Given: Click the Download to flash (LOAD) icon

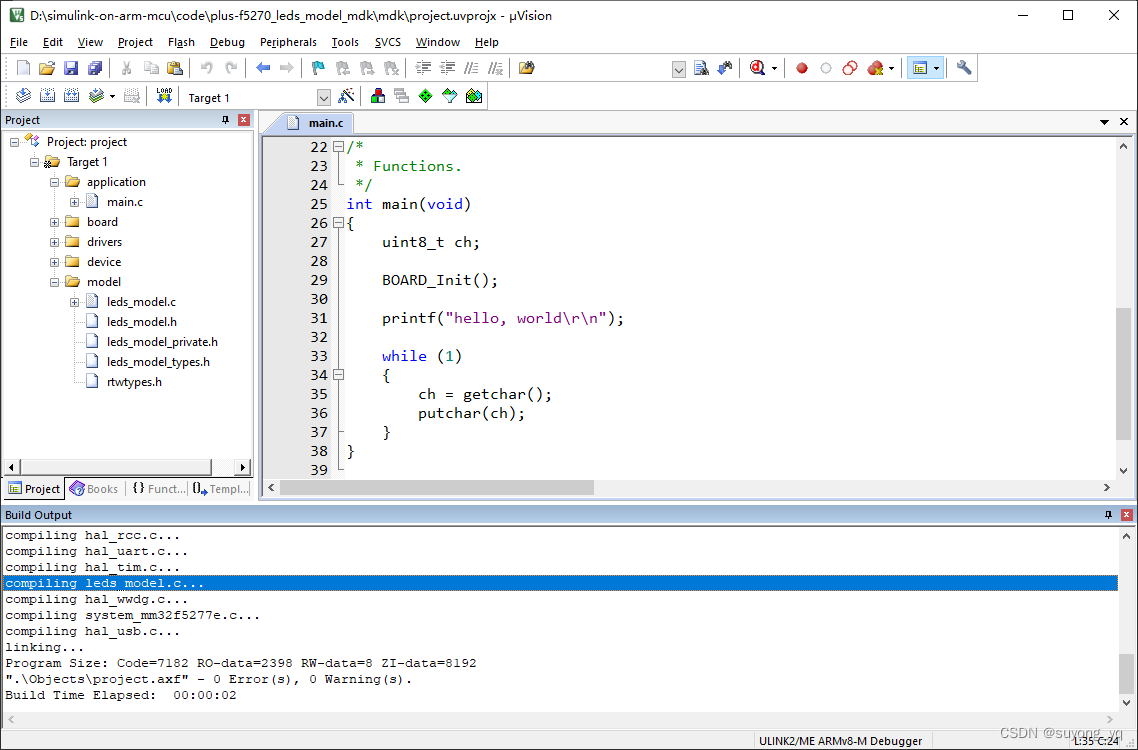Looking at the screenshot, I should (165, 96).
